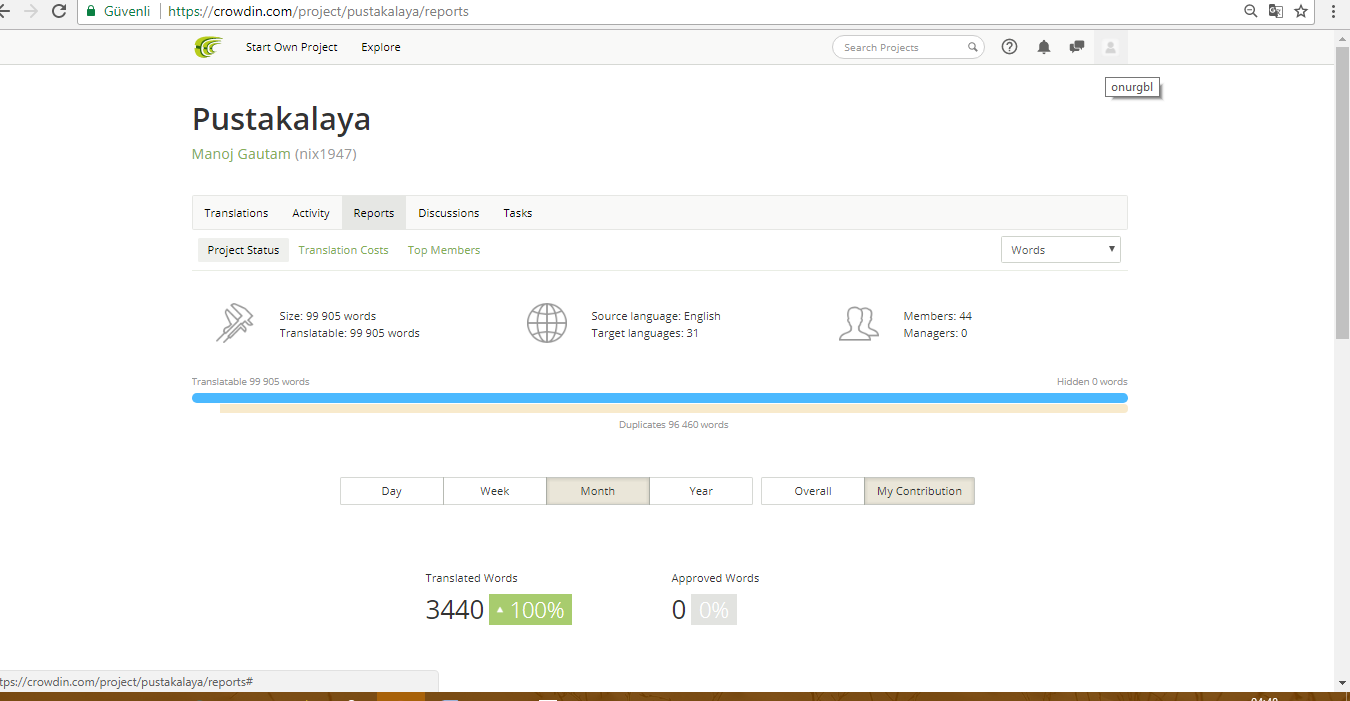Viewport: 1350px width, 701px height.
Task: Click the members people icon
Action: pyautogui.click(x=859, y=323)
